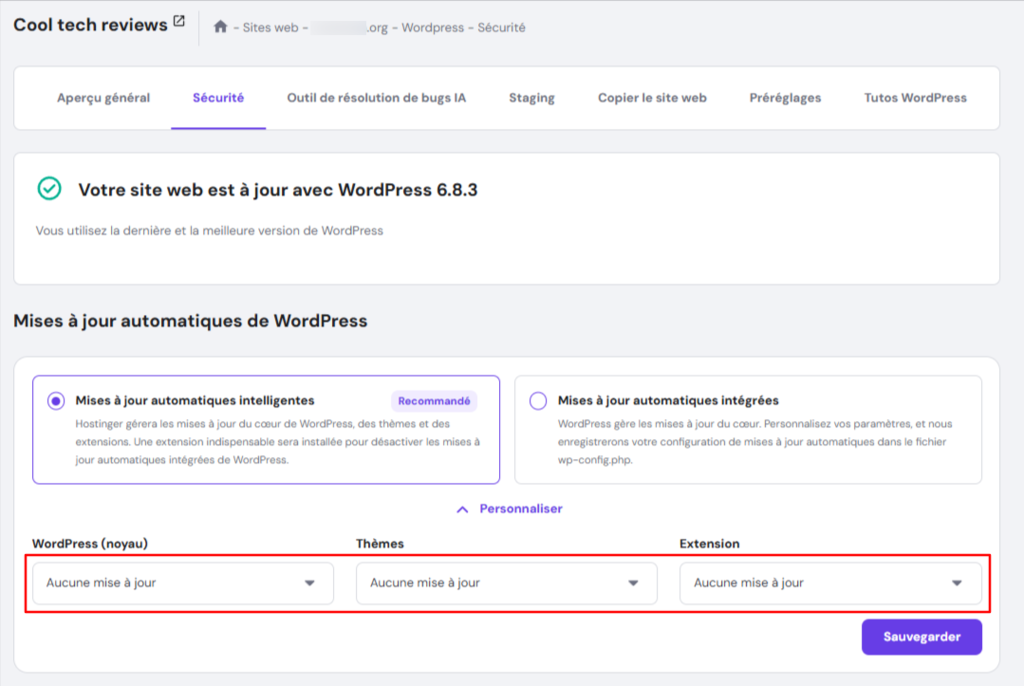Open the Thèmes update dropdown
Image resolution: width=1024 pixels, height=686 pixels.
[x=506, y=581]
